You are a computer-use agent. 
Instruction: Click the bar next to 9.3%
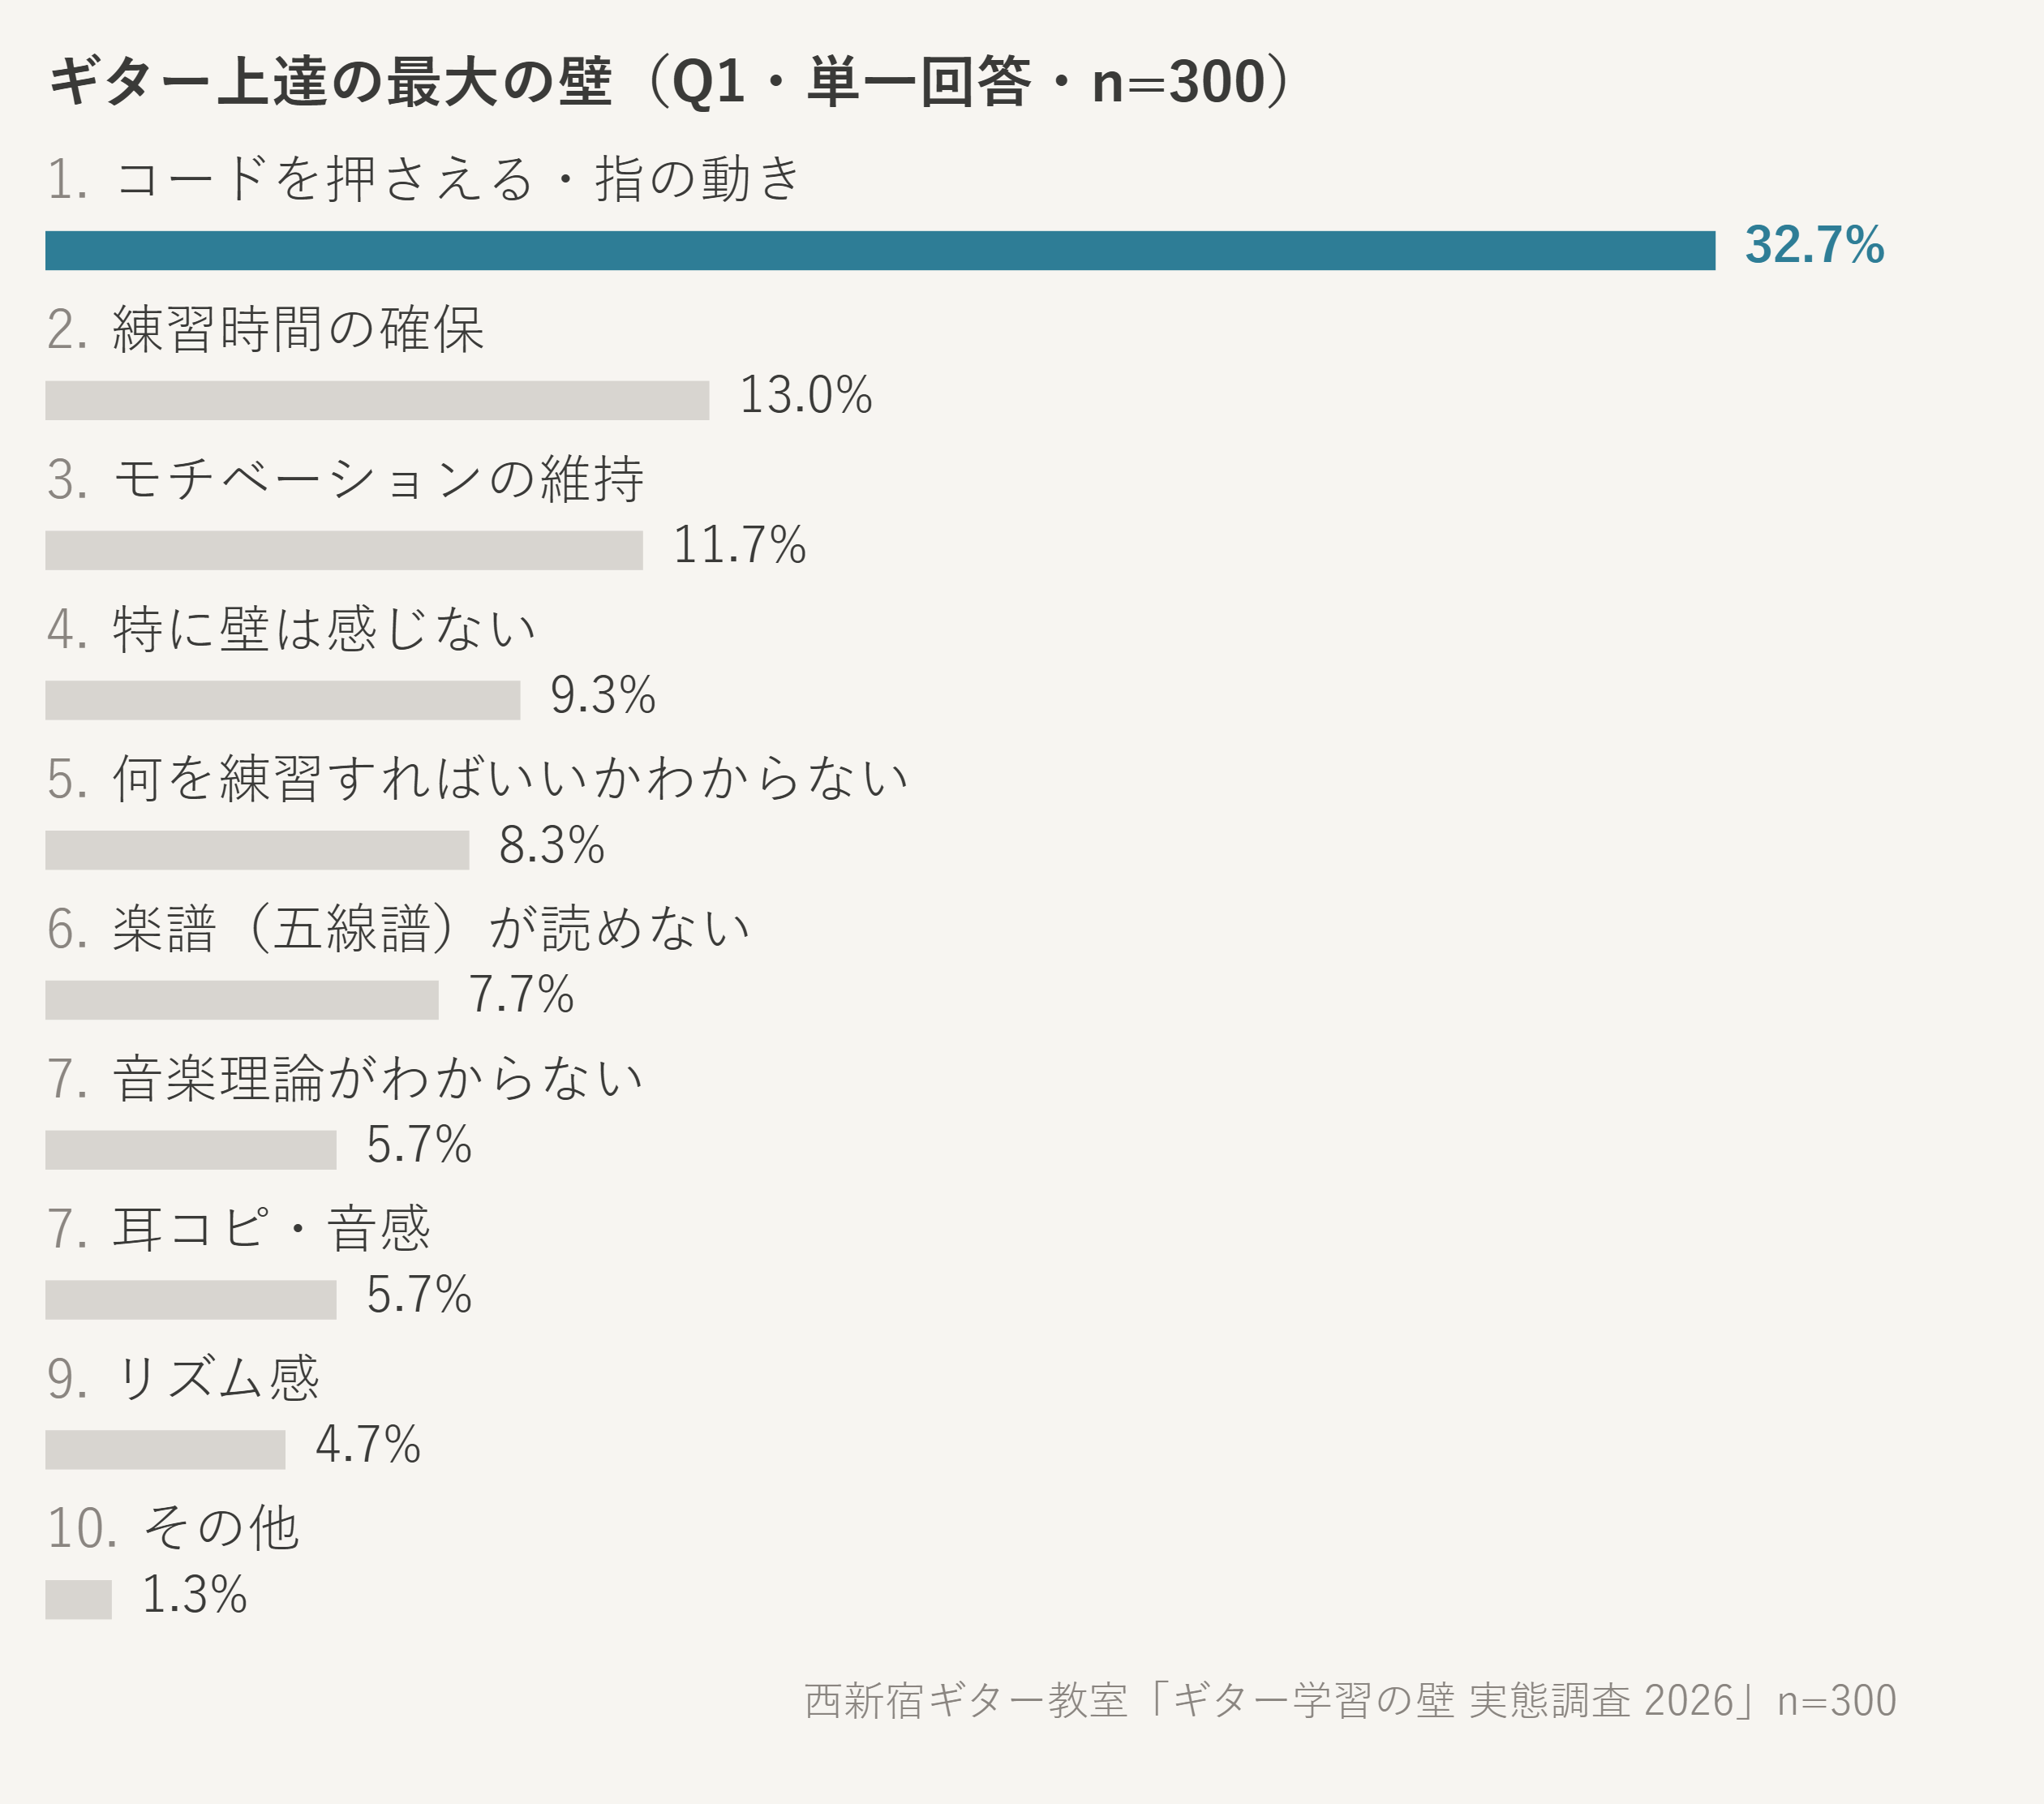[x=283, y=700]
